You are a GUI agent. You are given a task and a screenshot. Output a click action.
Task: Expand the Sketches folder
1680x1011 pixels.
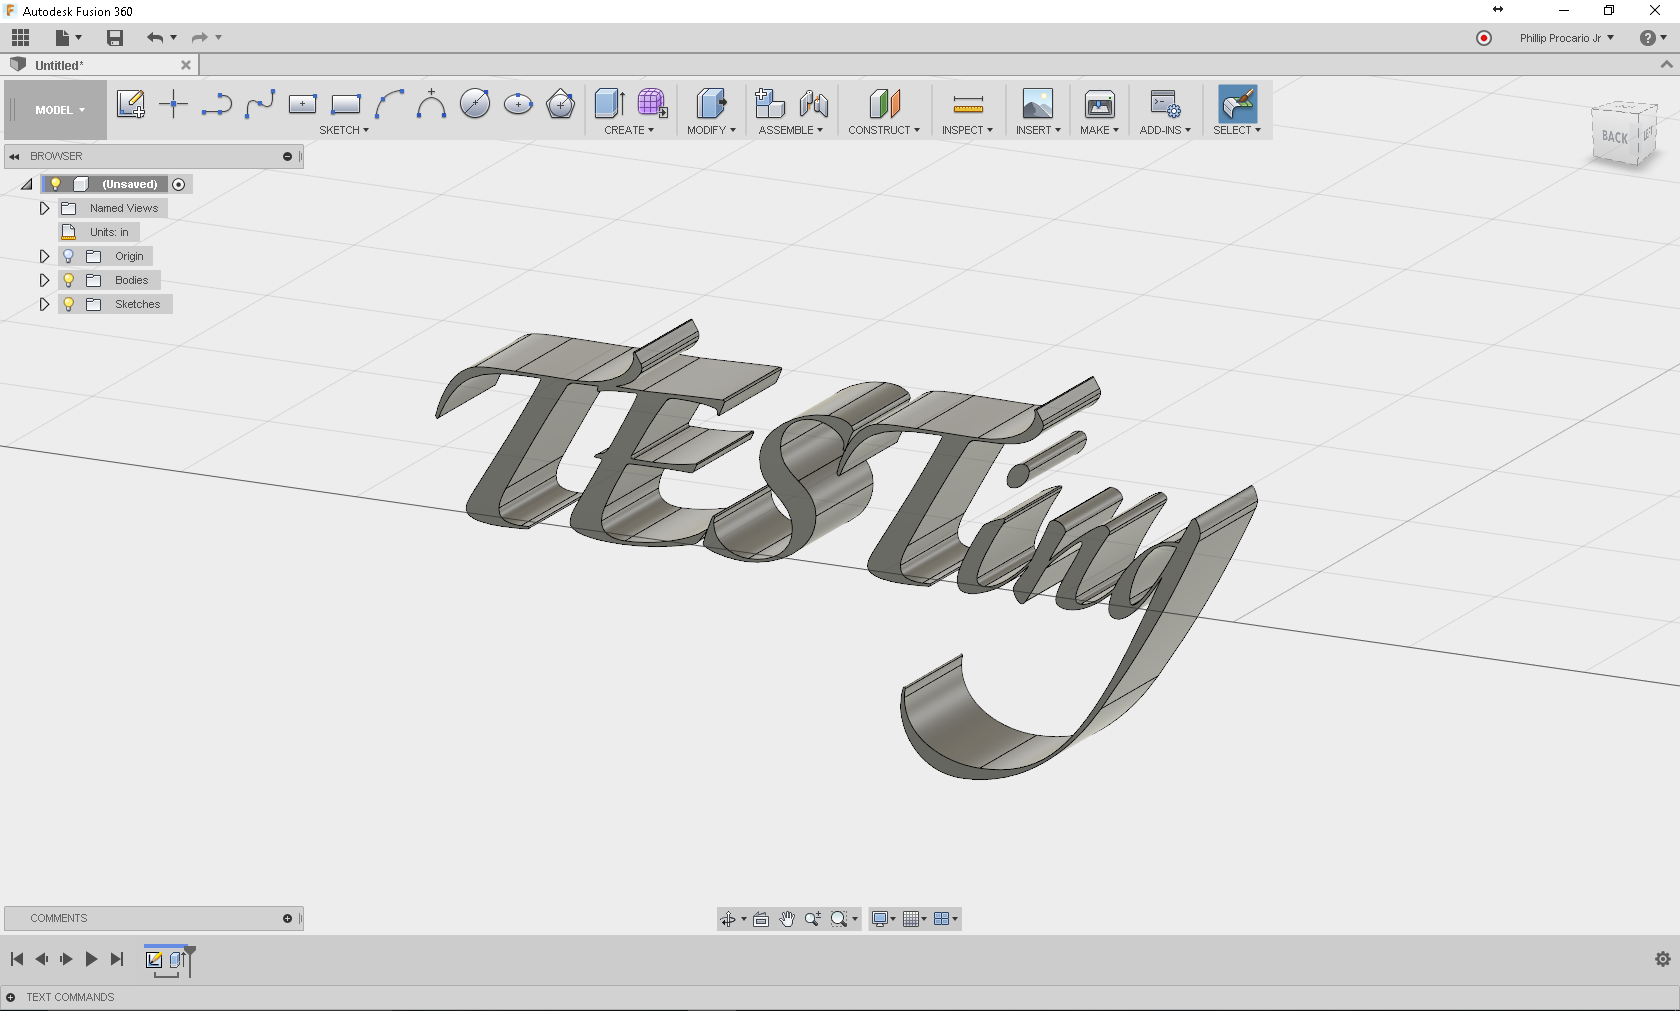tap(44, 304)
